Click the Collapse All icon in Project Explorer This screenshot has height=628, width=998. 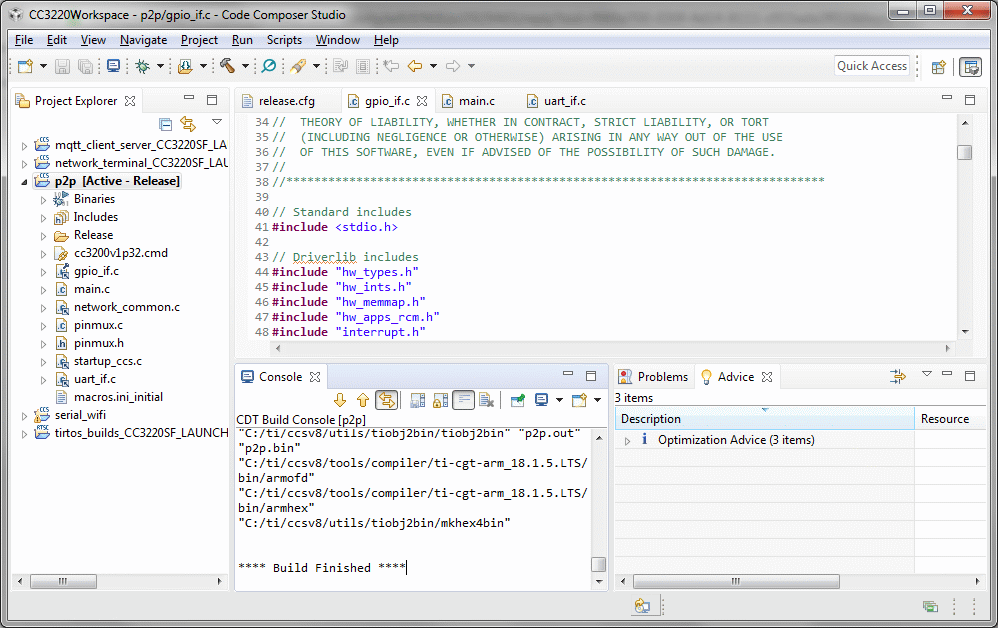[166, 124]
